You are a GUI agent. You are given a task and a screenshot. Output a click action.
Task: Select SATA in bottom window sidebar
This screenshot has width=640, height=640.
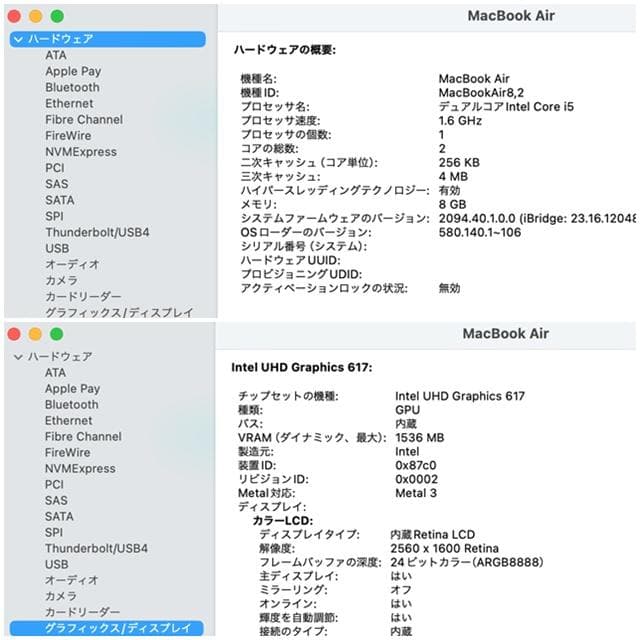pyautogui.click(x=59, y=516)
